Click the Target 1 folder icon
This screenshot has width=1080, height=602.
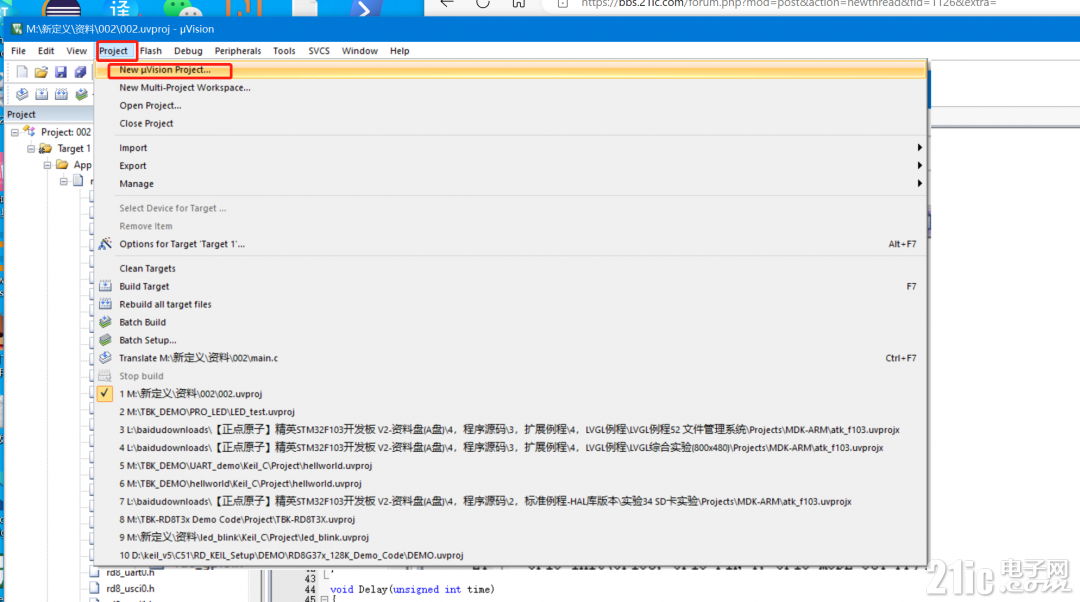(45, 148)
